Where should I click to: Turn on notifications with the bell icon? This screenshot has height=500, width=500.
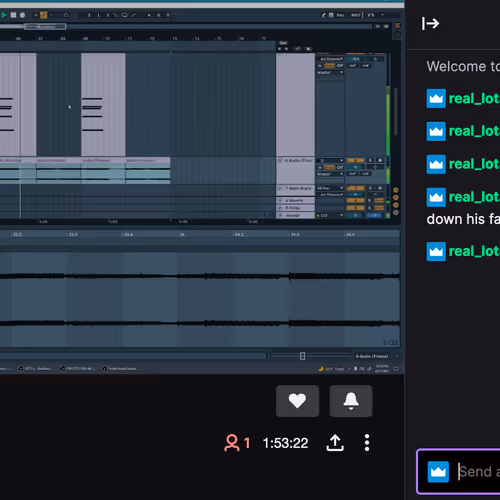[351, 401]
